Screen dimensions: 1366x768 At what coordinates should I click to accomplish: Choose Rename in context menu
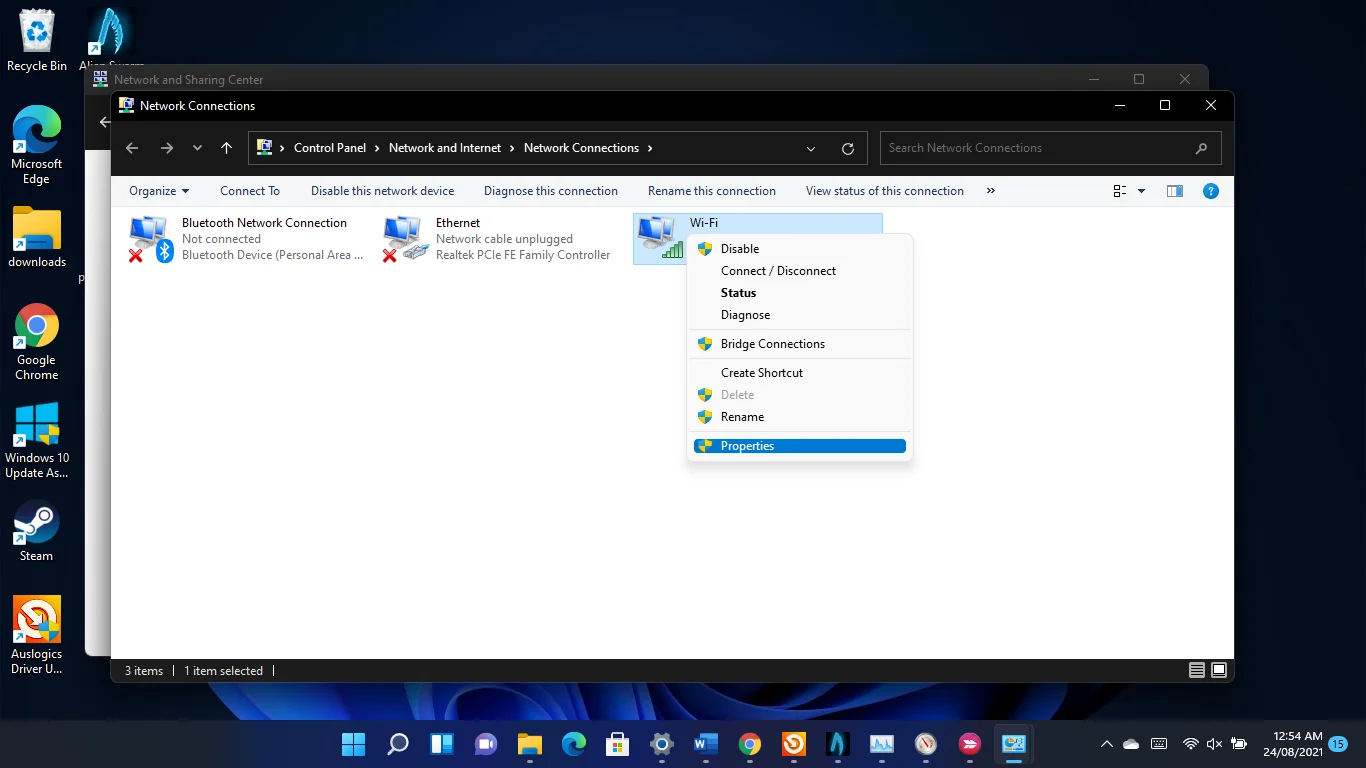pos(800,417)
